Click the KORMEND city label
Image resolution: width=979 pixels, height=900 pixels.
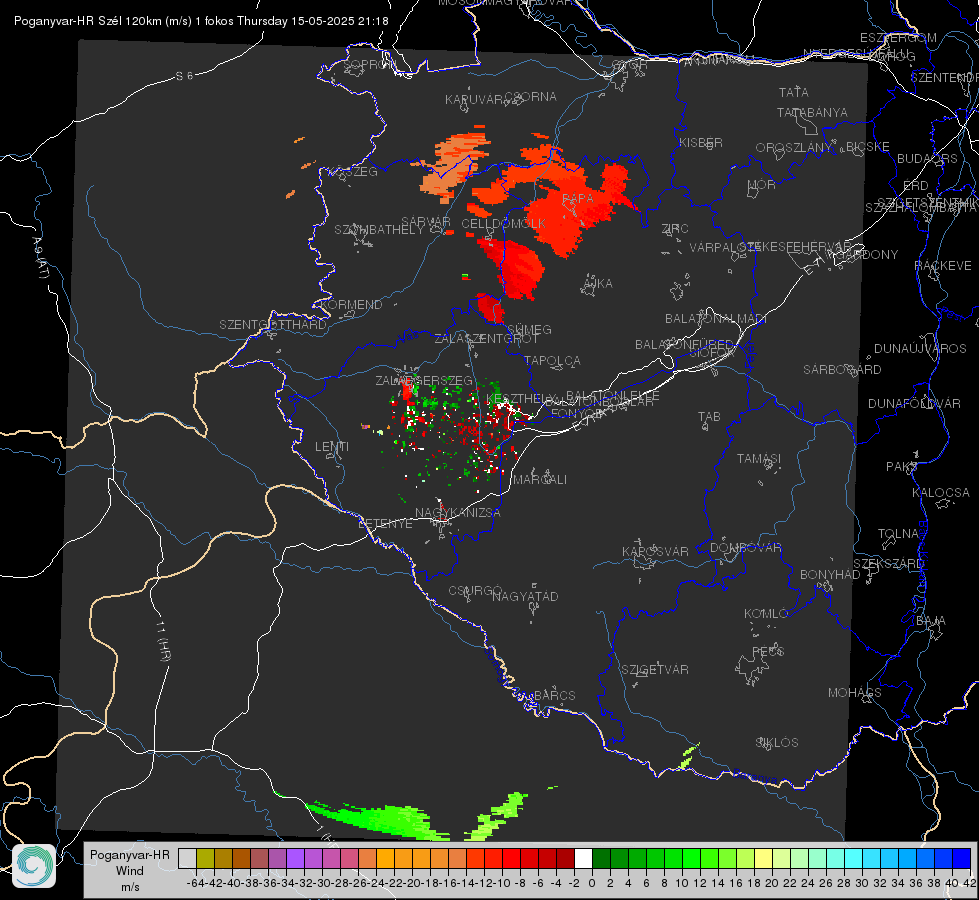click(352, 305)
